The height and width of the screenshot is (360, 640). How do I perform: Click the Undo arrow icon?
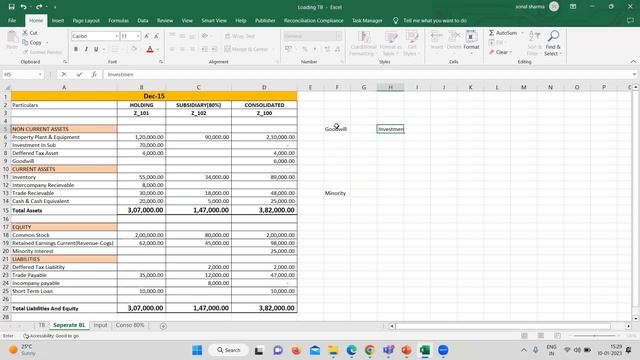tap(23, 7)
